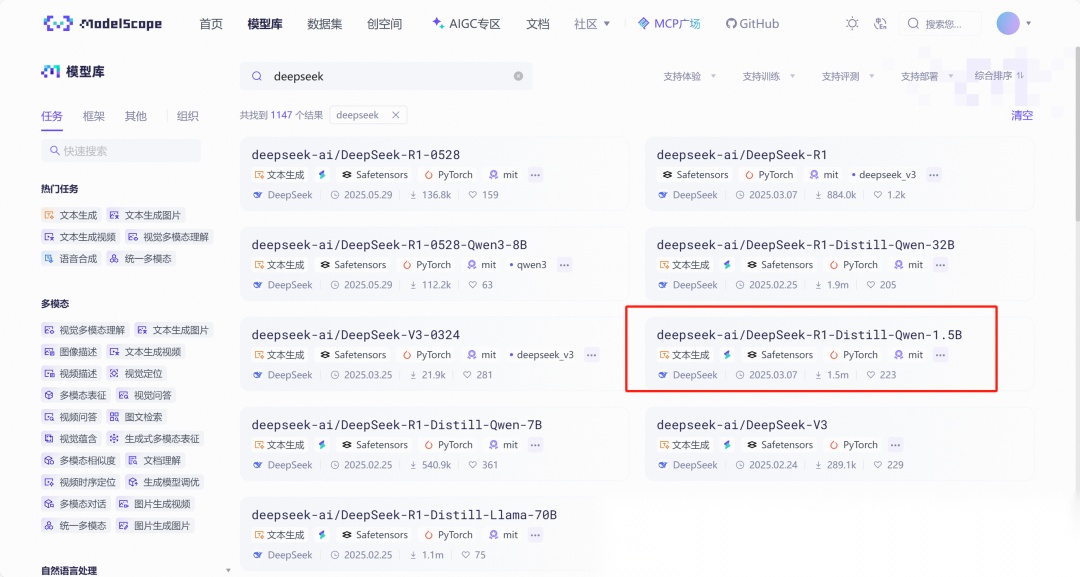Select the 图像描述 task filter
The height and width of the screenshot is (577, 1080).
point(70,352)
